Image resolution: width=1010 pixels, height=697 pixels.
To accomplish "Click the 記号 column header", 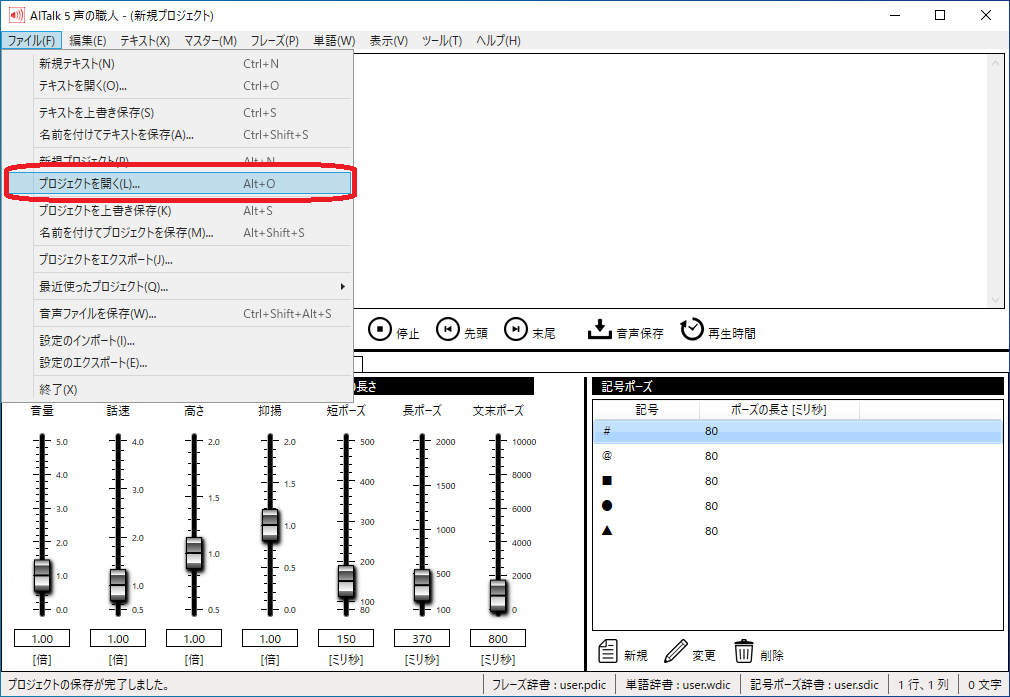I will [647, 410].
